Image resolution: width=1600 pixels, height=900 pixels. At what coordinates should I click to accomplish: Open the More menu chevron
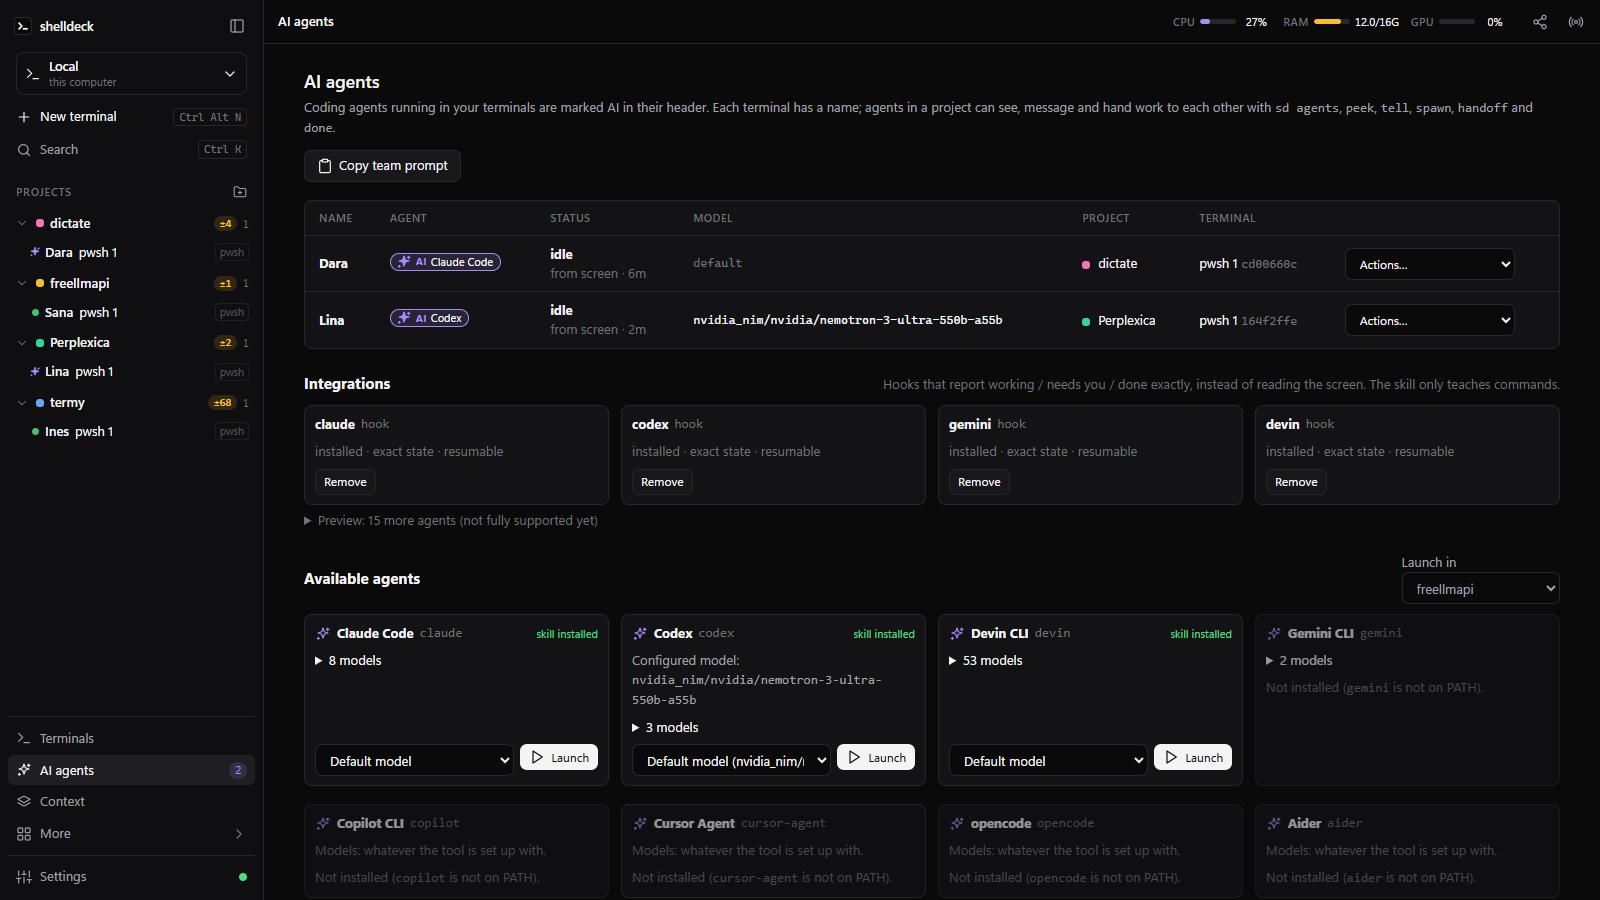tap(238, 834)
